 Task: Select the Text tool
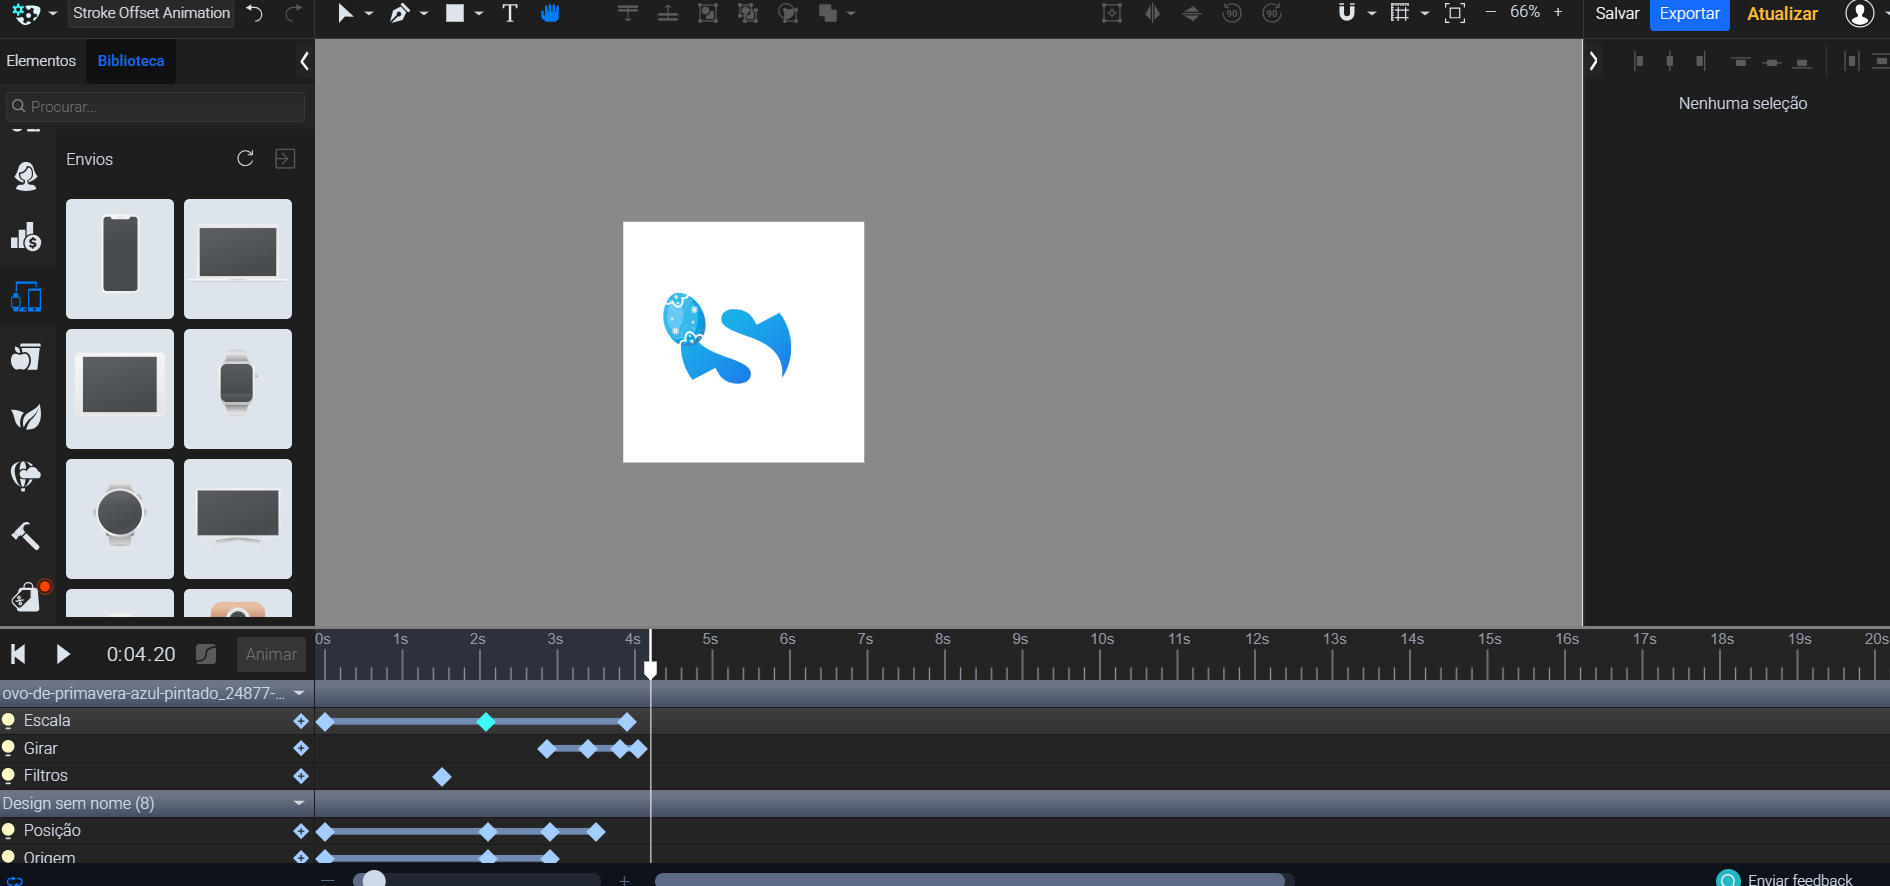[510, 14]
